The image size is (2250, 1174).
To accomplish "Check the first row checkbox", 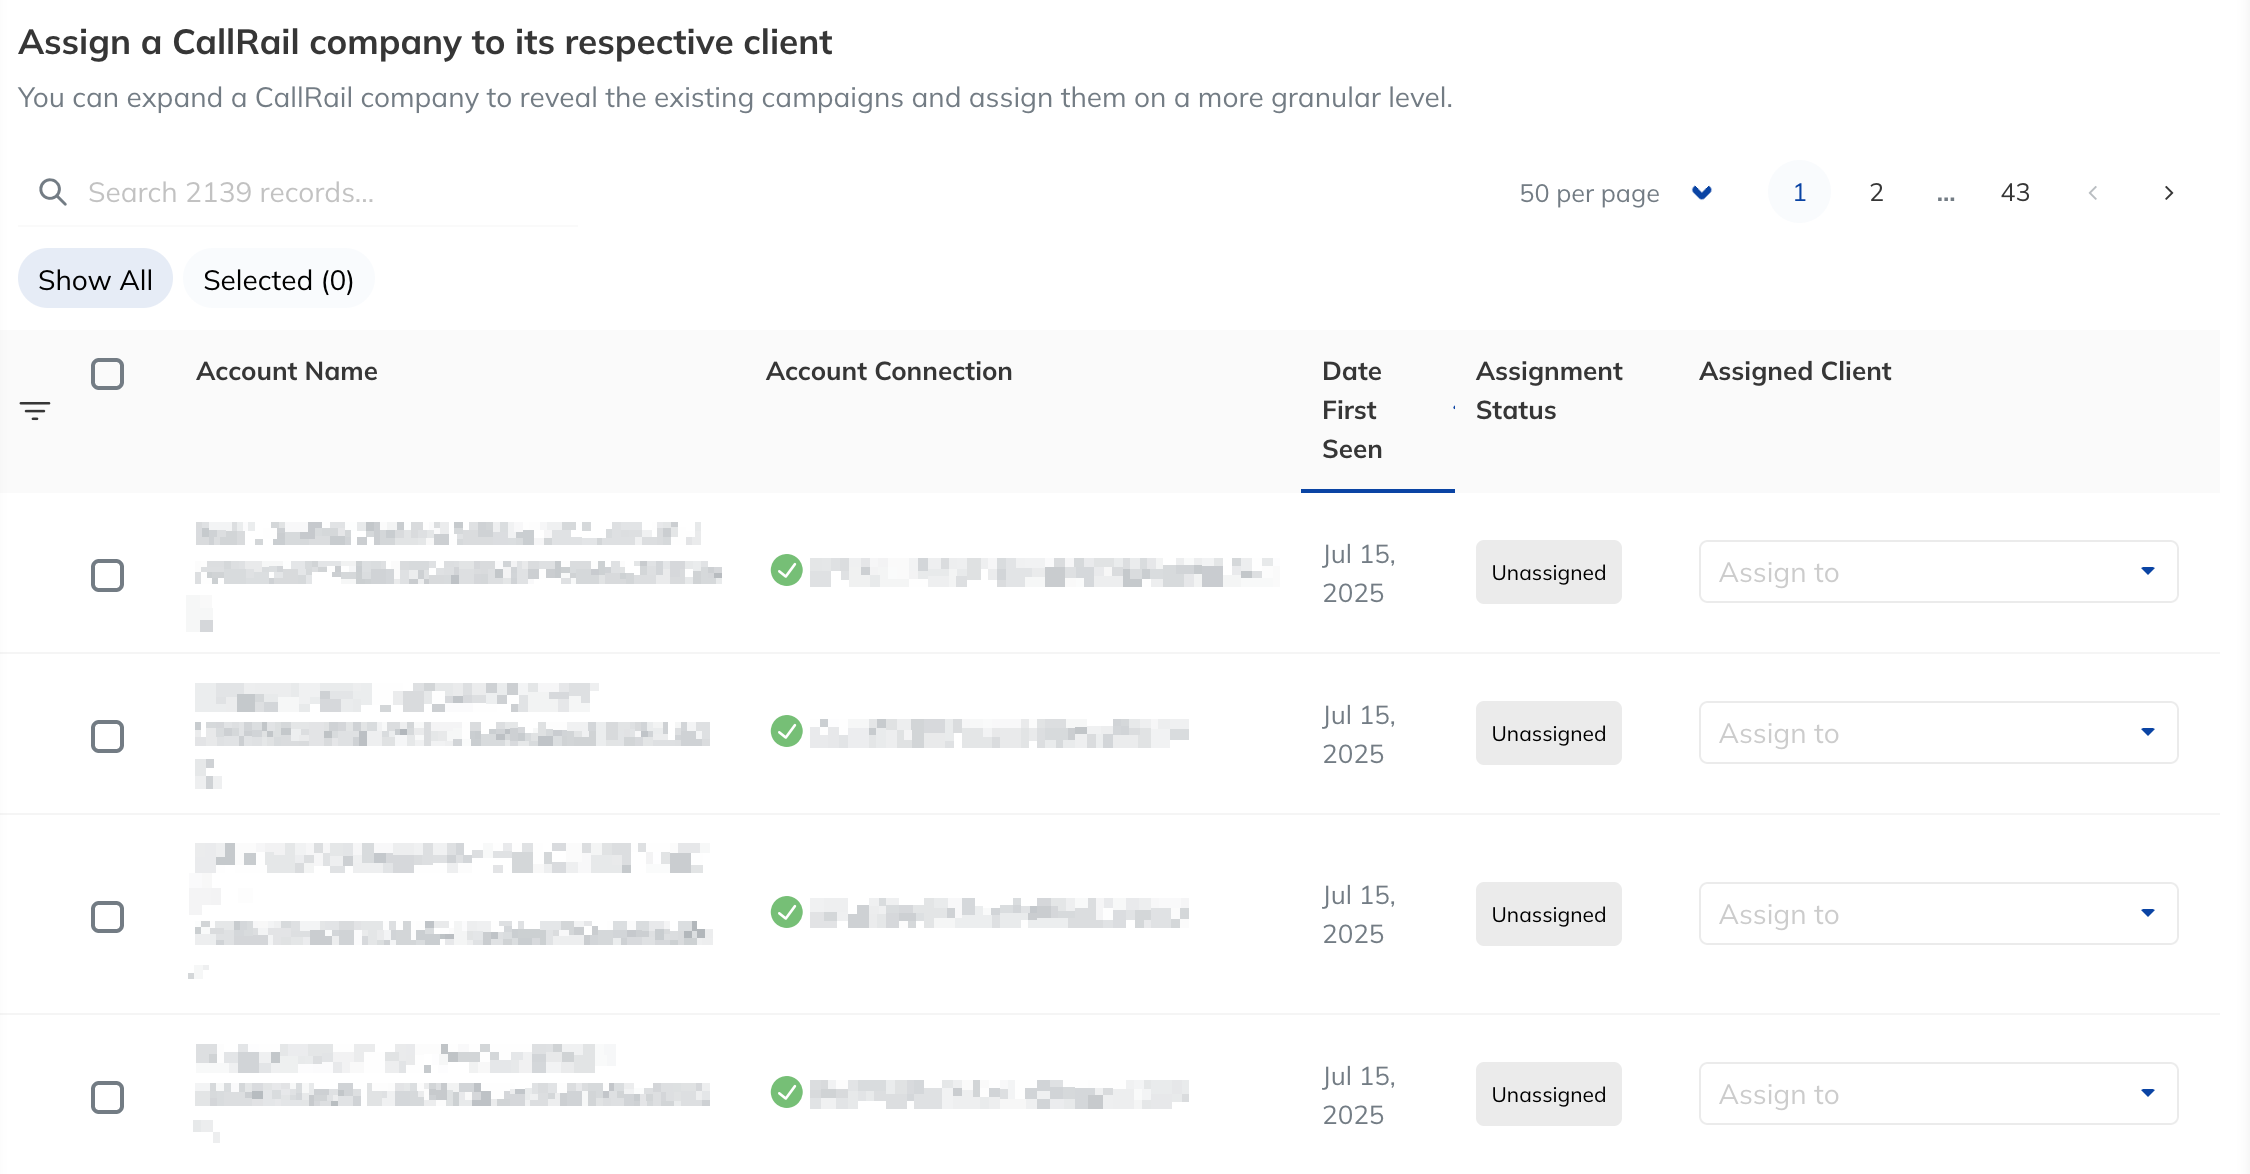I will (x=107, y=575).
